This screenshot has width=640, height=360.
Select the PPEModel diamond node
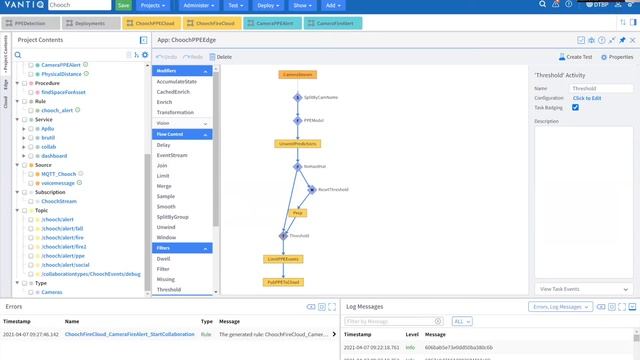tap(298, 120)
